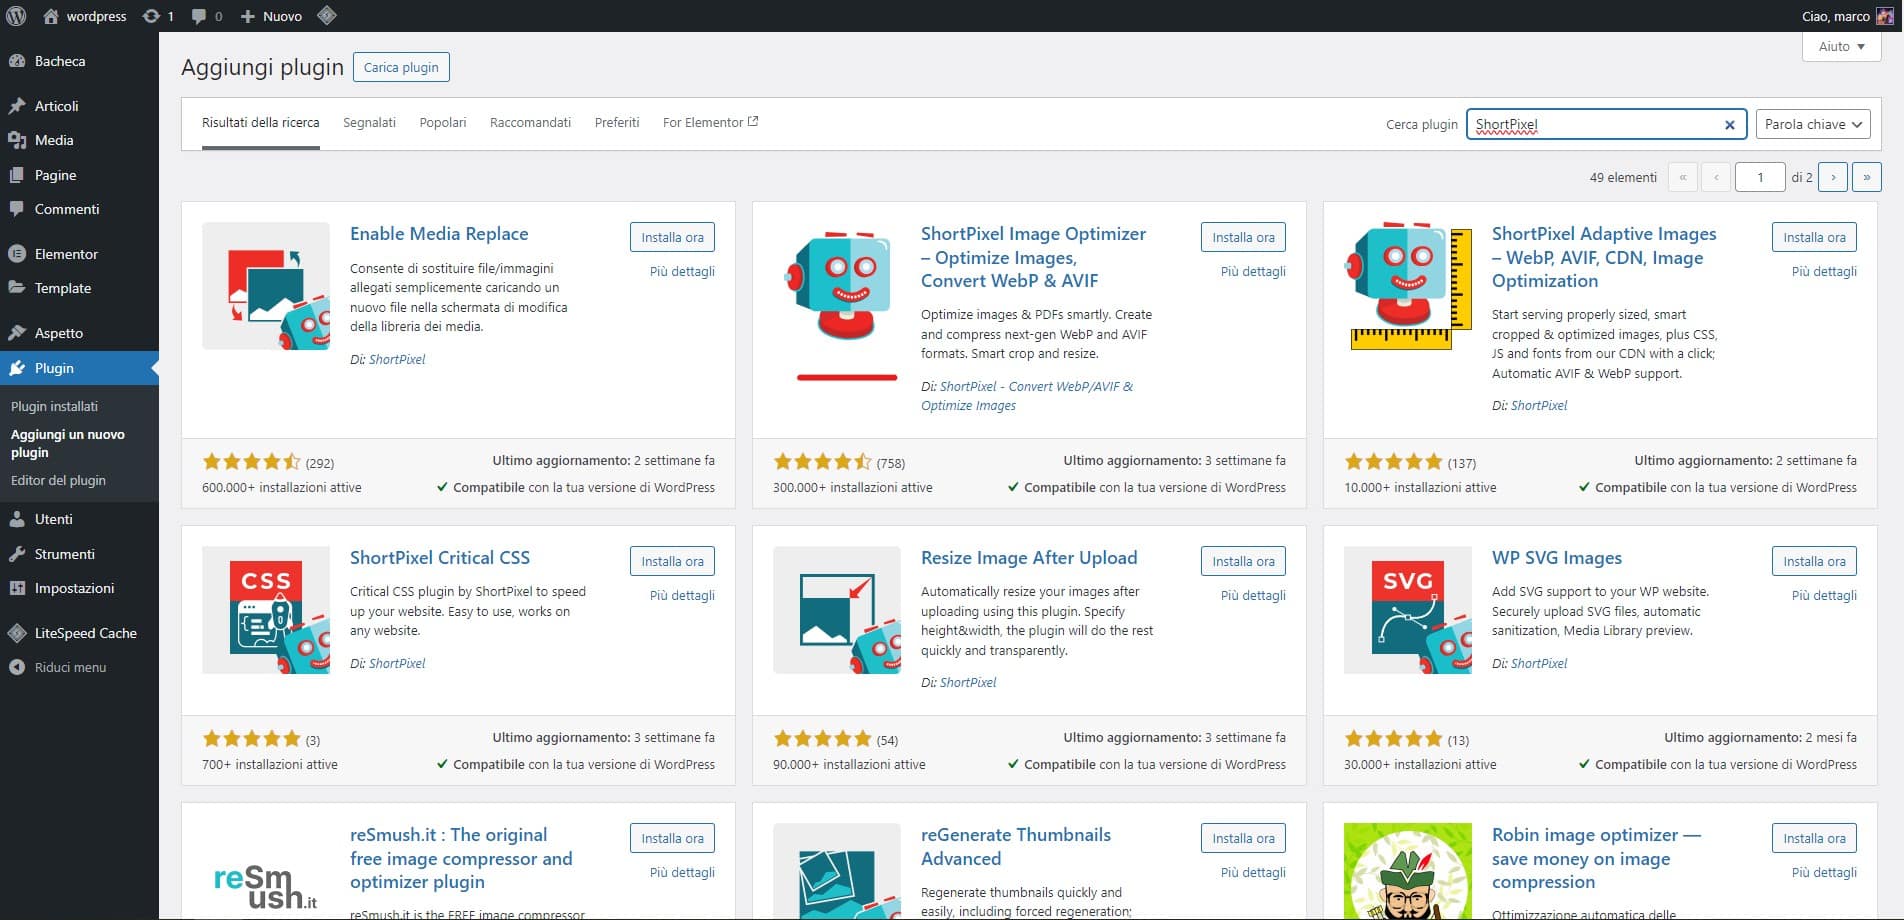Open the For Elementor tab
The image size is (1904, 920).
pos(710,122)
